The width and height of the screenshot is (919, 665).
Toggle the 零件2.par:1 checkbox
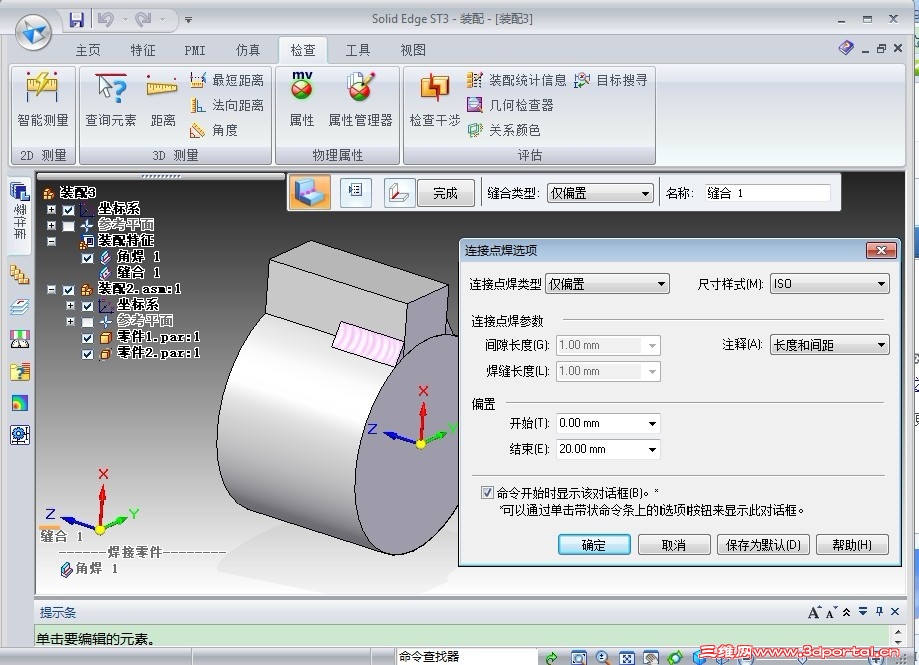[87, 354]
